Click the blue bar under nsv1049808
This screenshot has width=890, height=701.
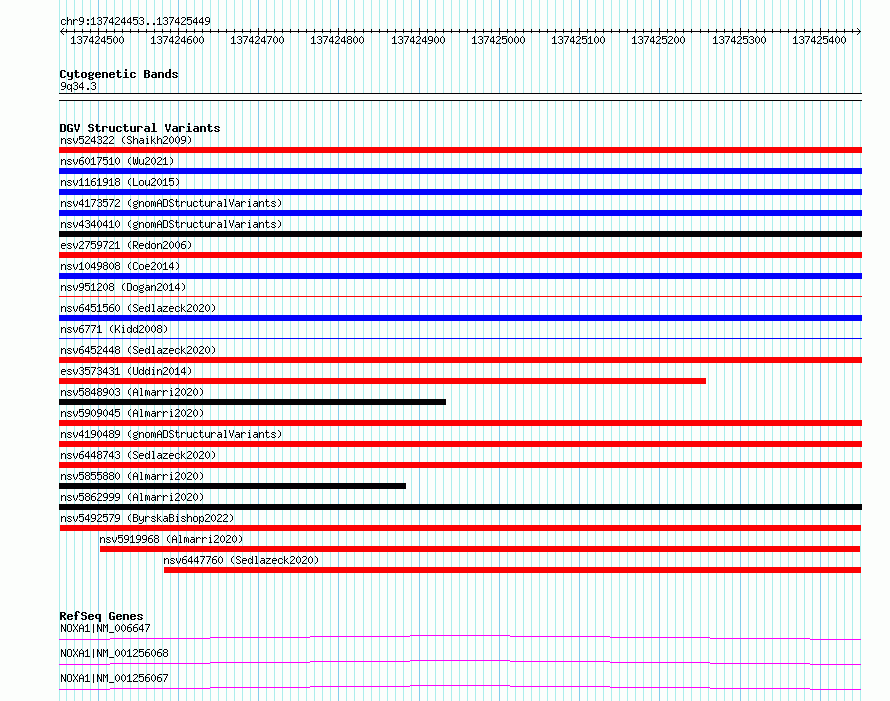460,276
